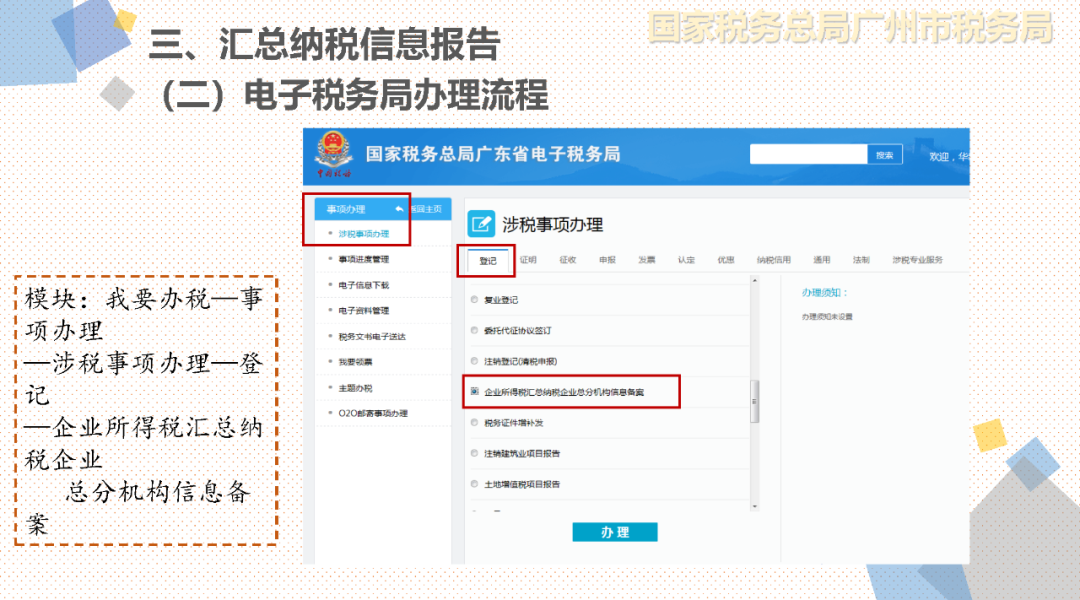Go to 税务文书电子送达 in sidebar
Viewport: 1080px width, 600px height.
372,337
